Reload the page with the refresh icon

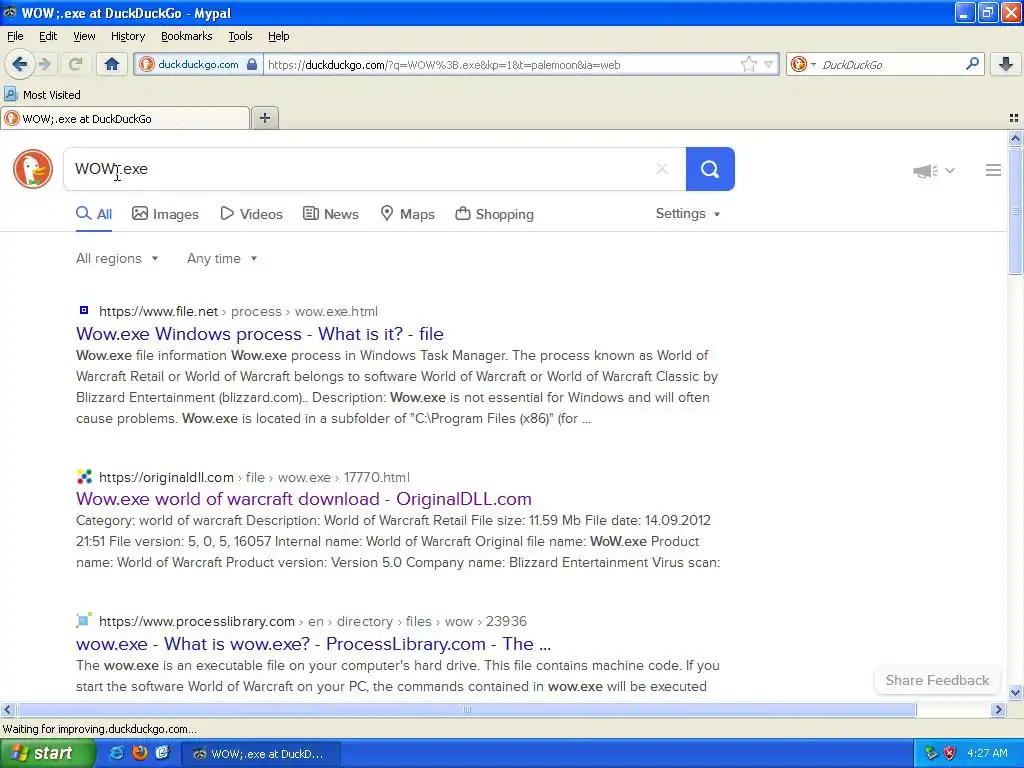click(75, 64)
